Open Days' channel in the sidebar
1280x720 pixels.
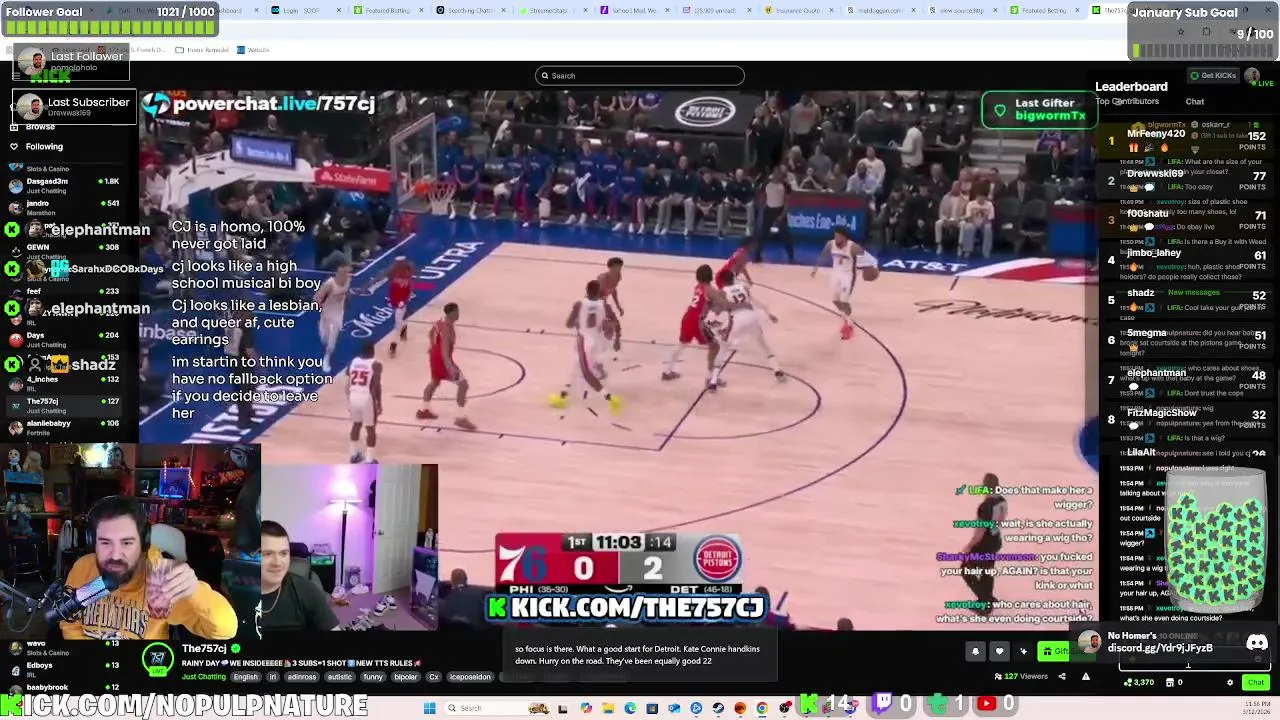64,339
